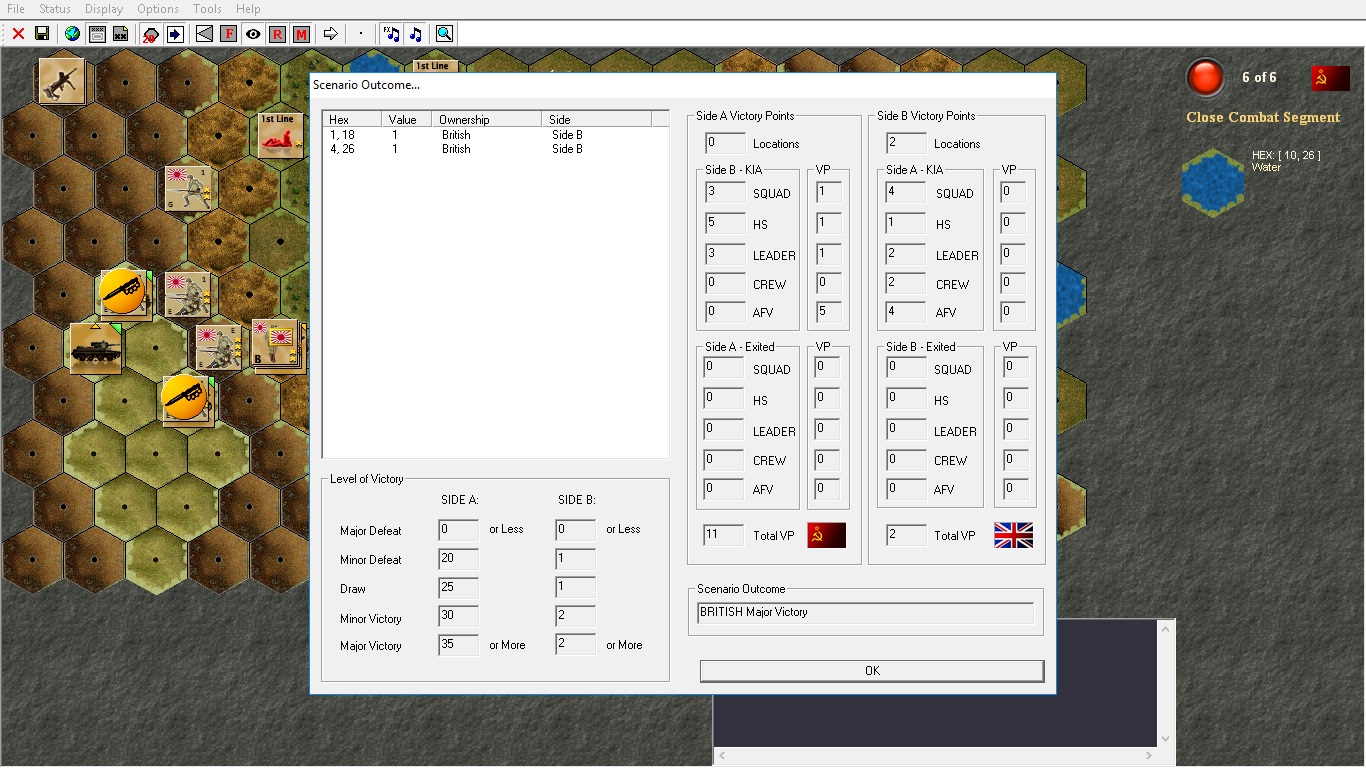Select the hex 1, 18 row
Image resolution: width=1366 pixels, height=768 pixels.
point(495,135)
